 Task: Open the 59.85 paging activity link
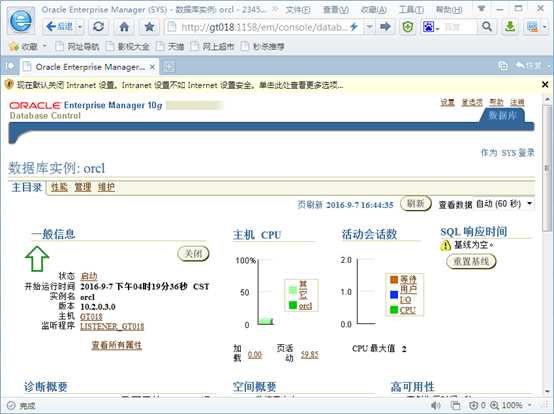[310, 354]
